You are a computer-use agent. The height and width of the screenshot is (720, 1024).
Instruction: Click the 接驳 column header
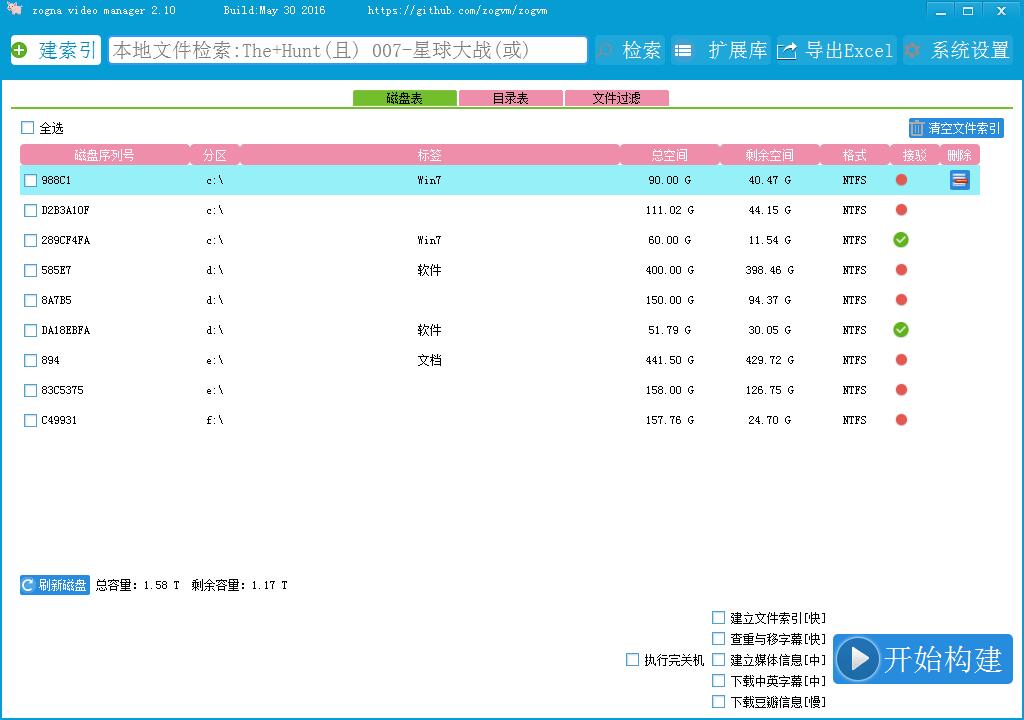tap(914, 155)
